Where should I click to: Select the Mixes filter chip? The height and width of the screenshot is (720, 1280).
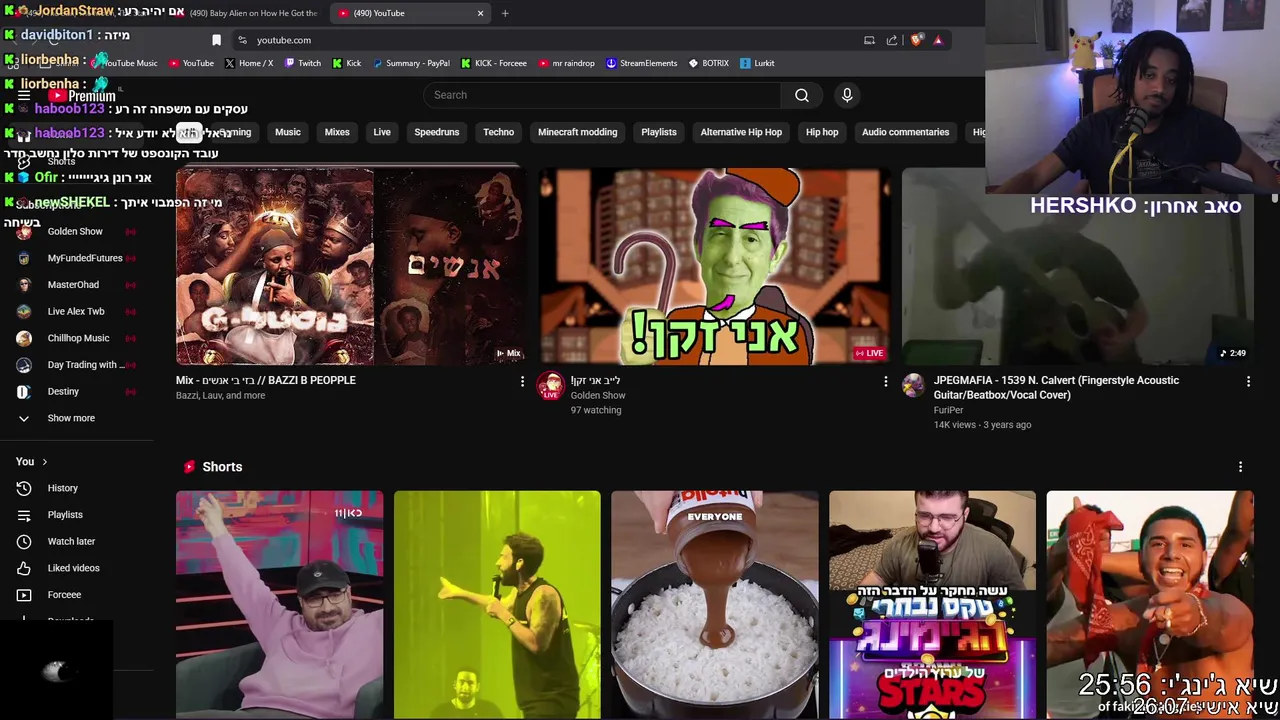point(337,132)
